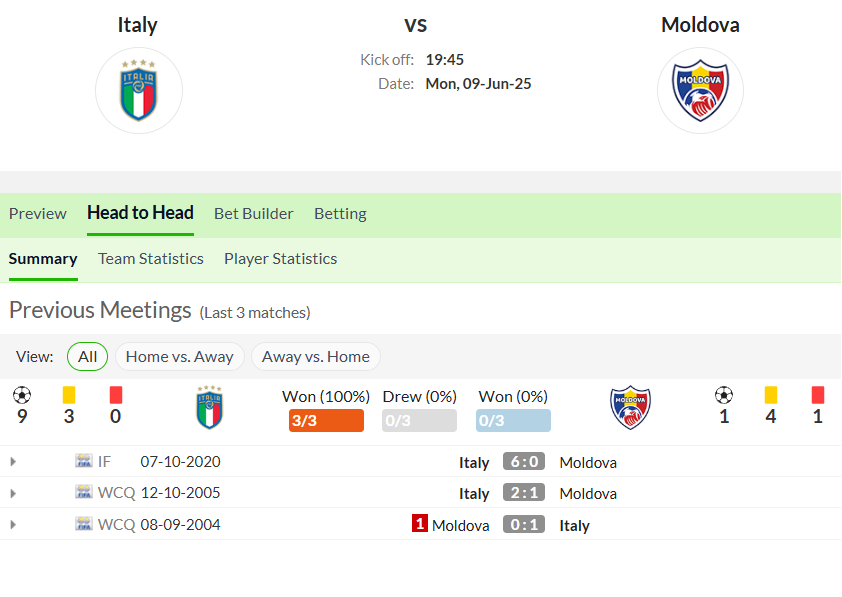Select the All view filter
The width and height of the screenshot is (842, 597).
(88, 356)
